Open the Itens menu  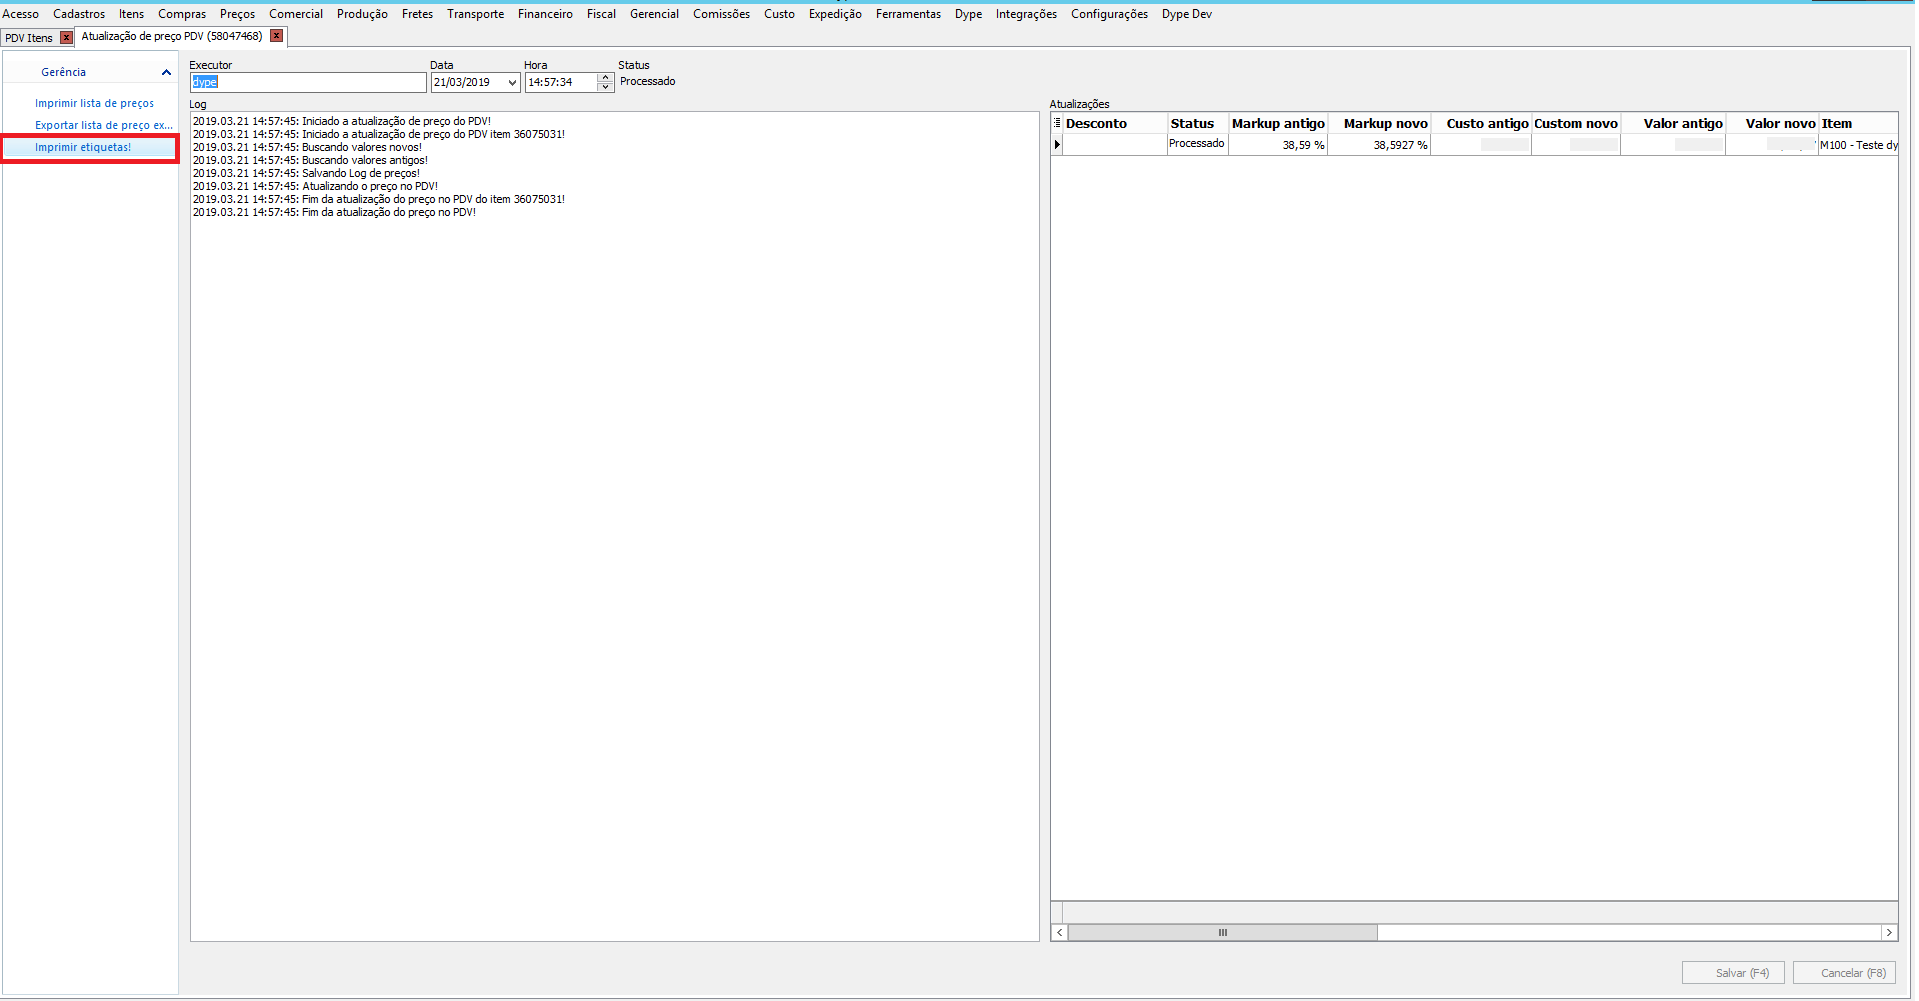coord(132,14)
